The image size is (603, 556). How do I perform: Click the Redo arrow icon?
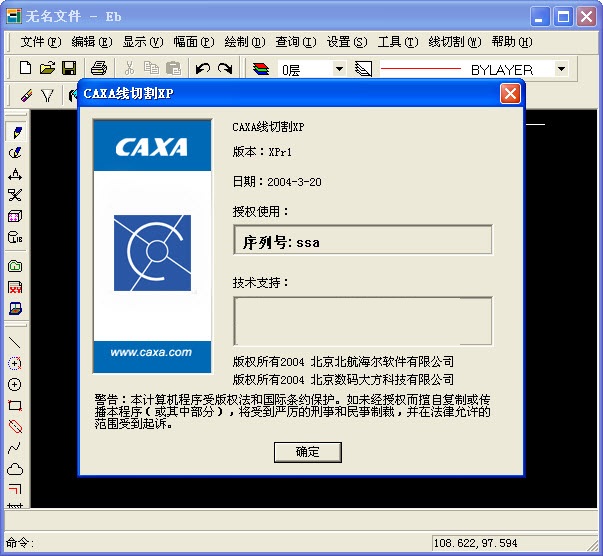point(225,68)
